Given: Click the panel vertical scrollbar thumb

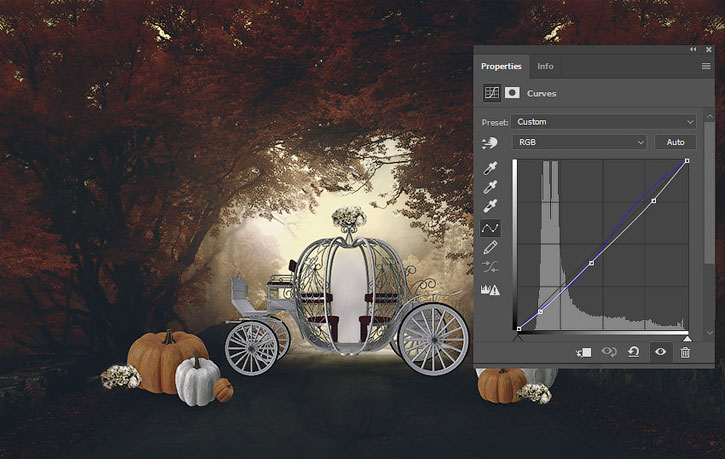Looking at the screenshot, I should click(709, 193).
